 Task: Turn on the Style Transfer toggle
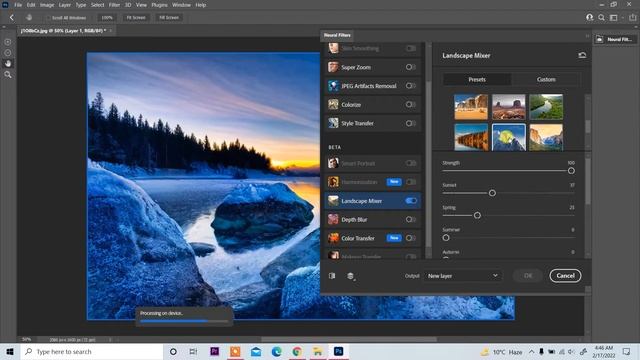411,123
